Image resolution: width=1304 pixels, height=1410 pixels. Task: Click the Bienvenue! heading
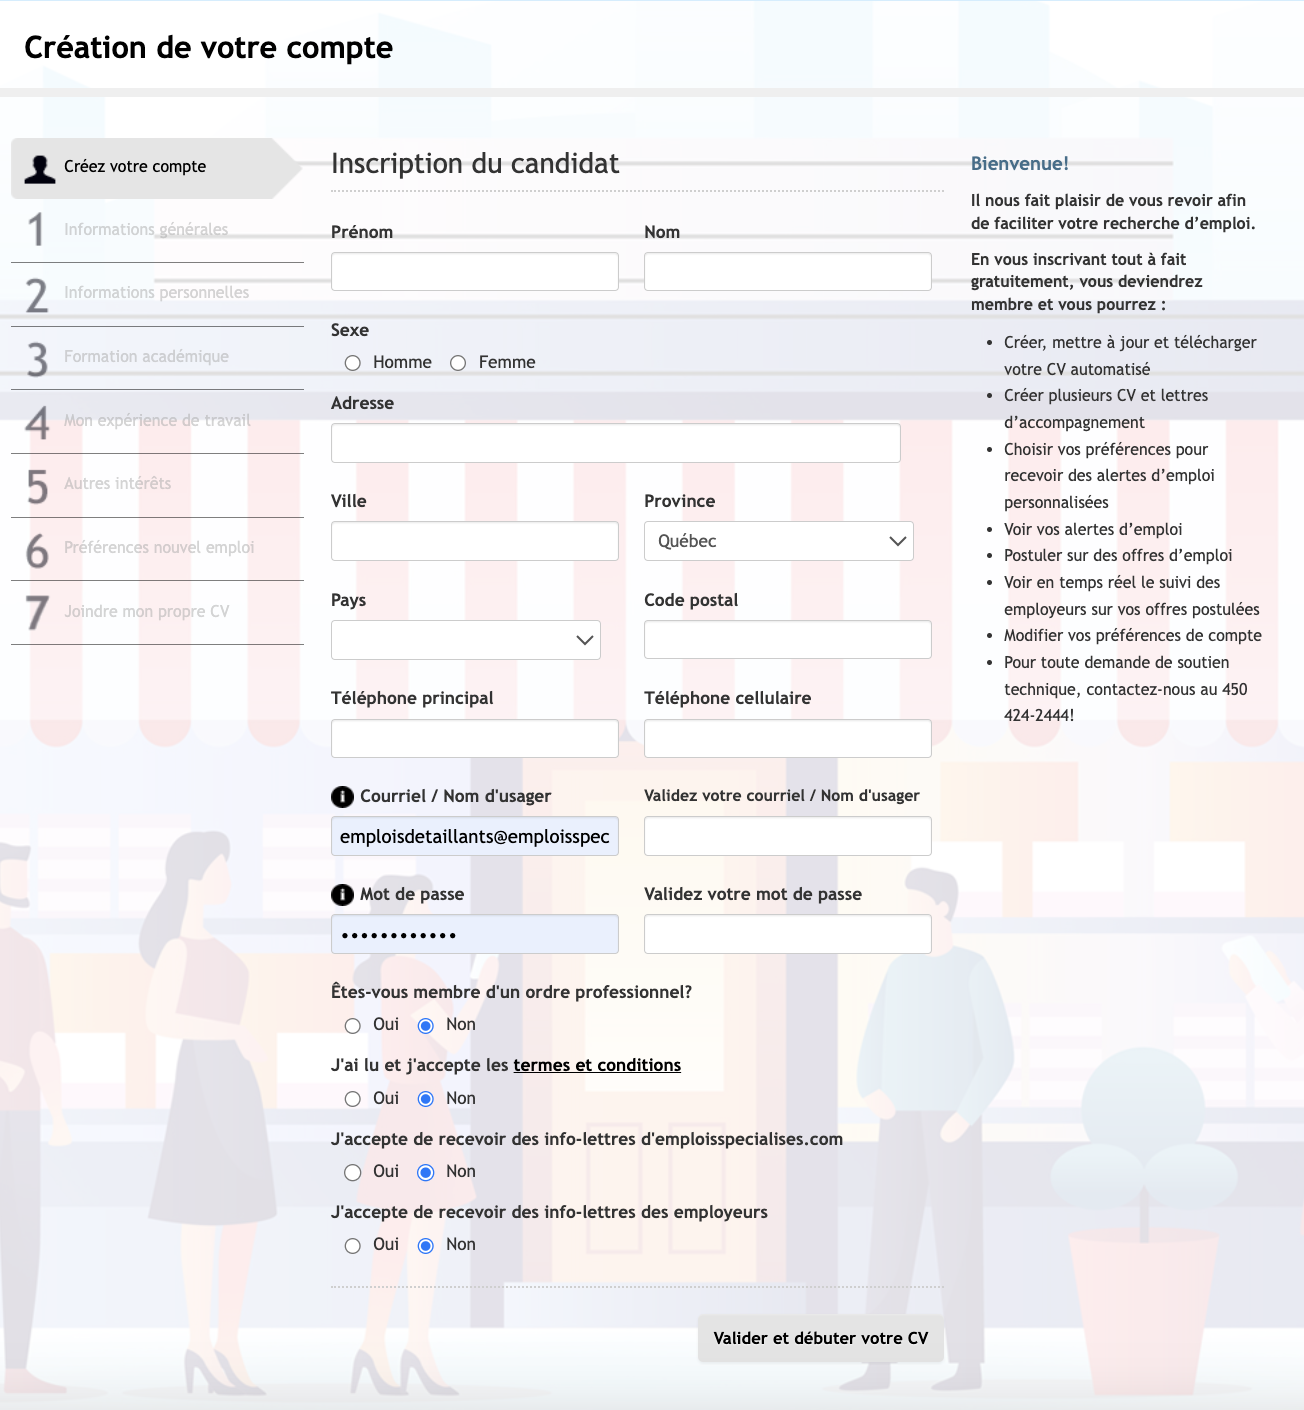click(x=1020, y=163)
